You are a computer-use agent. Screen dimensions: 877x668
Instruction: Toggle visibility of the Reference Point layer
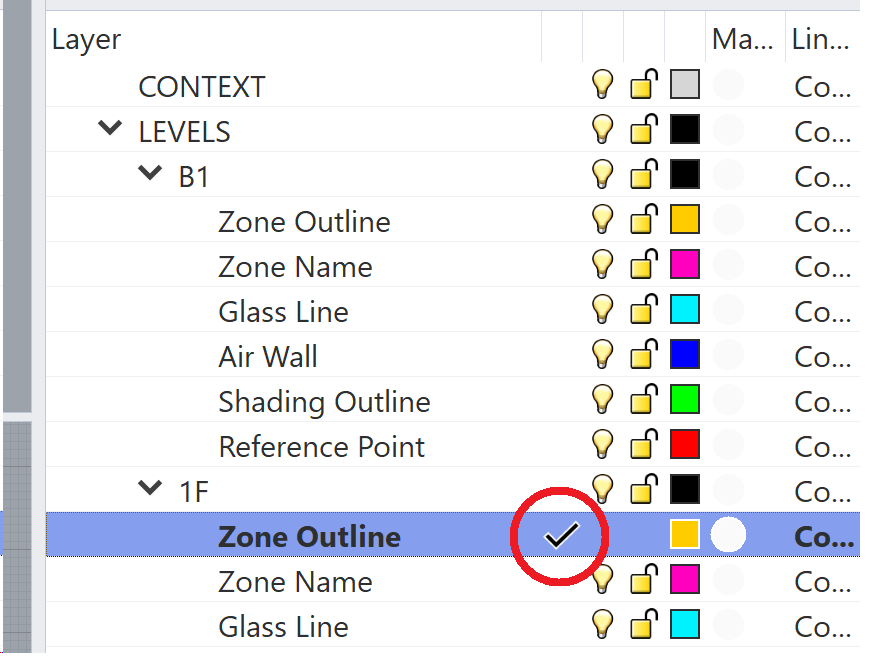point(602,445)
